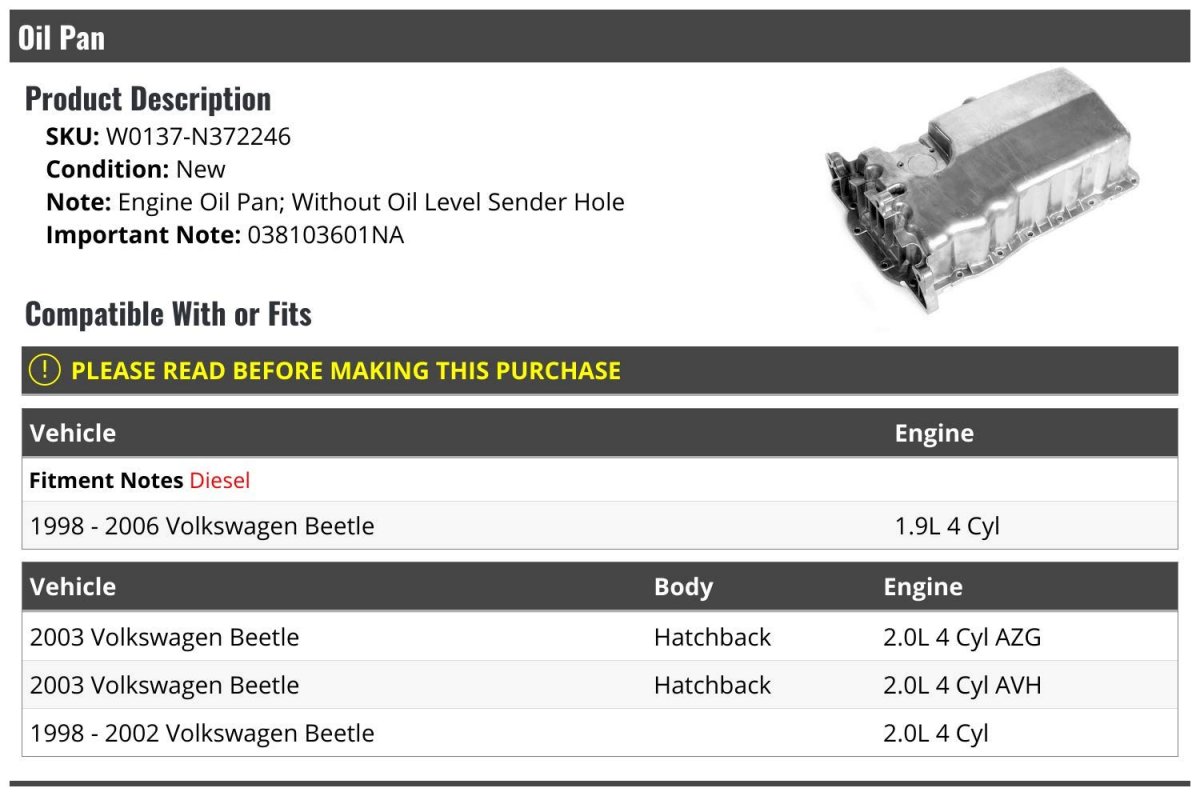Select the 2003 Beetle 2.0L AVH row

point(600,685)
